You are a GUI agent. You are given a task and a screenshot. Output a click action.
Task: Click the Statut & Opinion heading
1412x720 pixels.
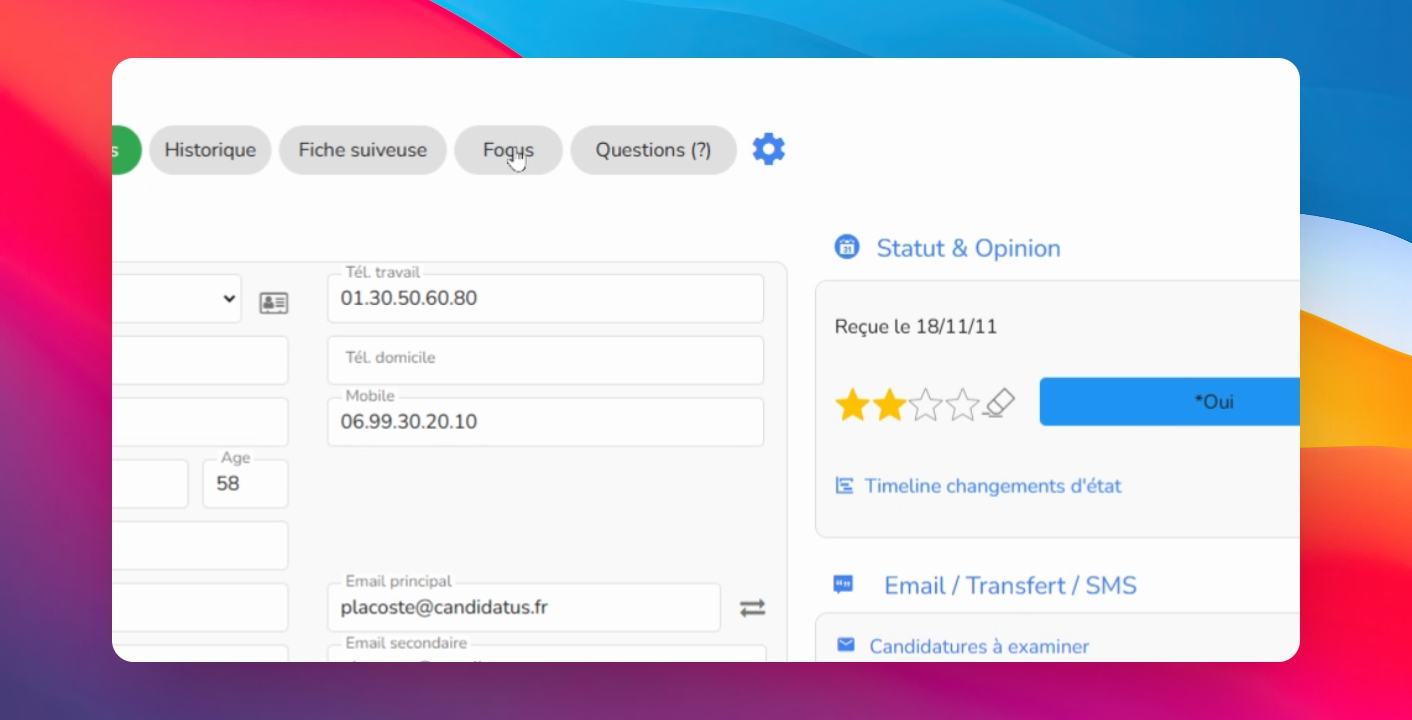click(x=968, y=248)
